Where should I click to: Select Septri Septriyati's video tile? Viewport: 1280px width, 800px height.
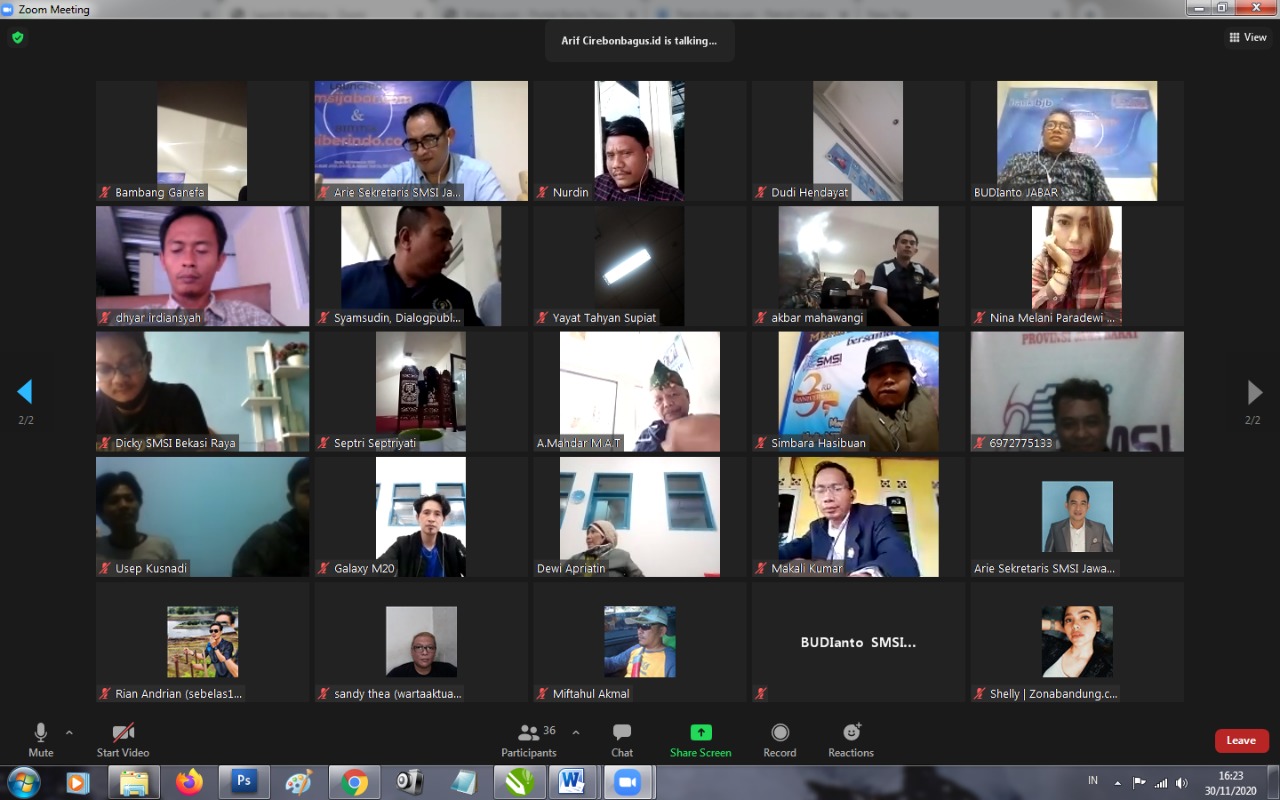pyautogui.click(x=421, y=392)
